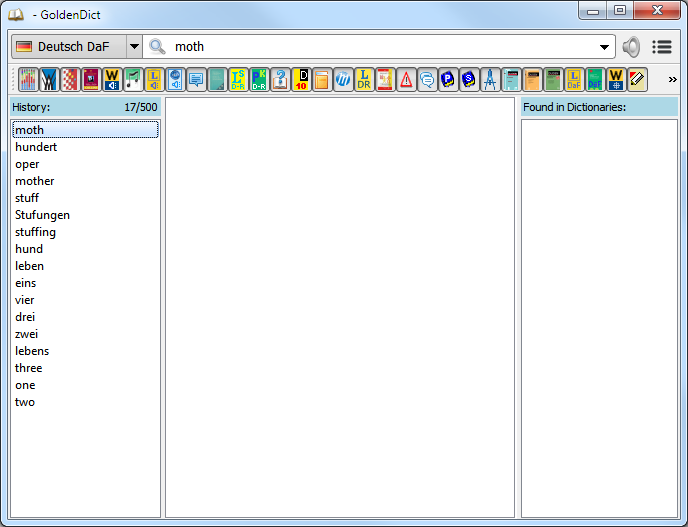Select history entry moth
Viewport: 688px width, 527px height.
point(86,130)
